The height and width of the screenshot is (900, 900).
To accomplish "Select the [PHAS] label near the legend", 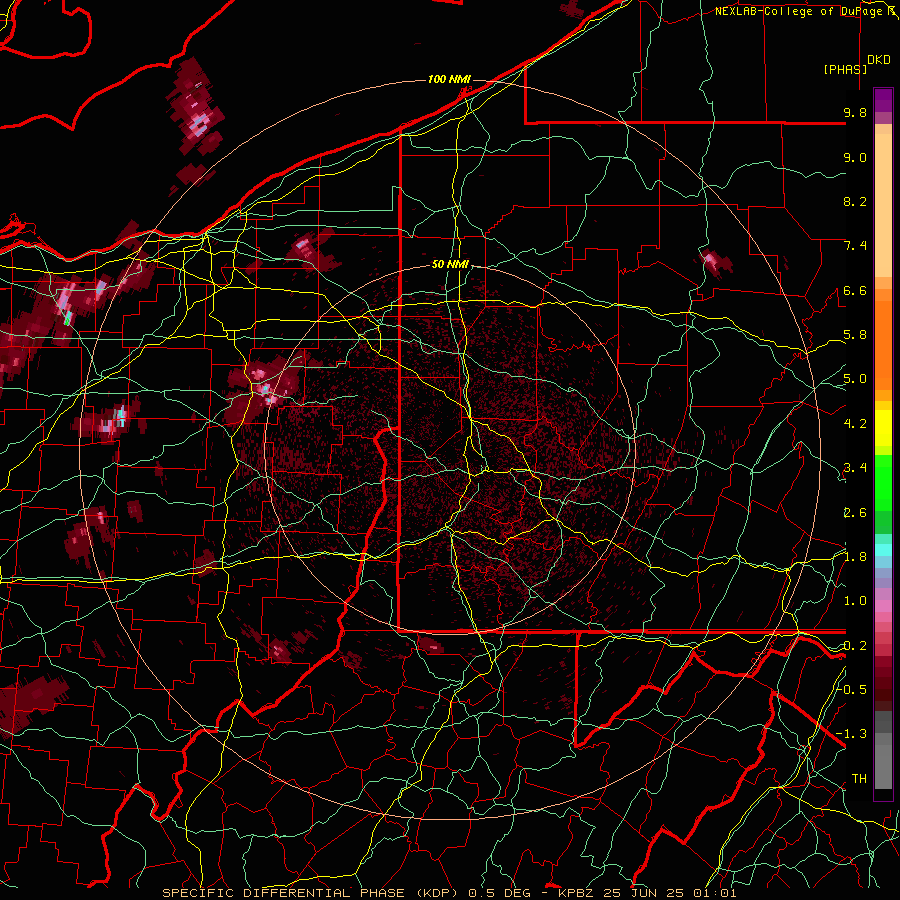I will pyautogui.click(x=845, y=69).
